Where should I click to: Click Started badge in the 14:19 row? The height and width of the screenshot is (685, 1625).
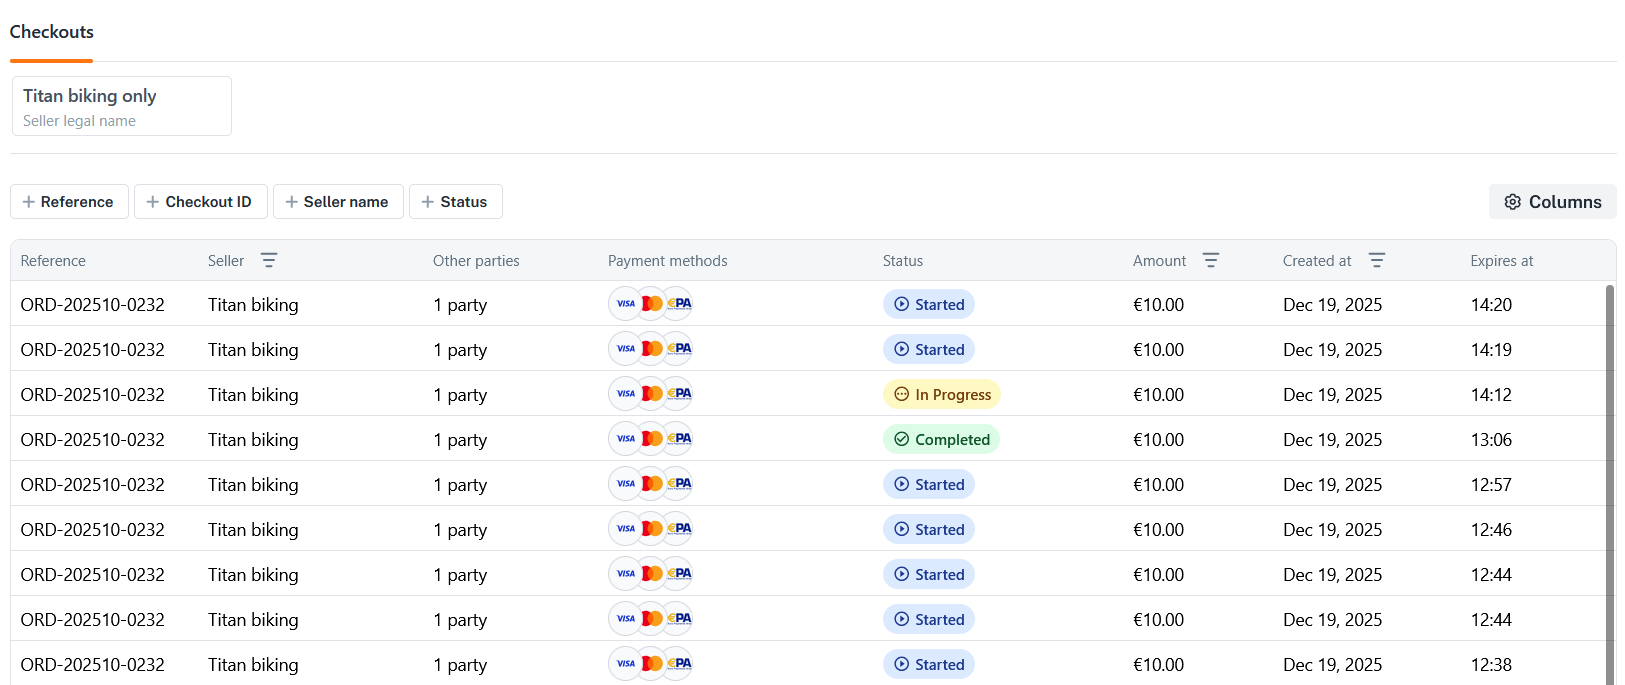(928, 349)
